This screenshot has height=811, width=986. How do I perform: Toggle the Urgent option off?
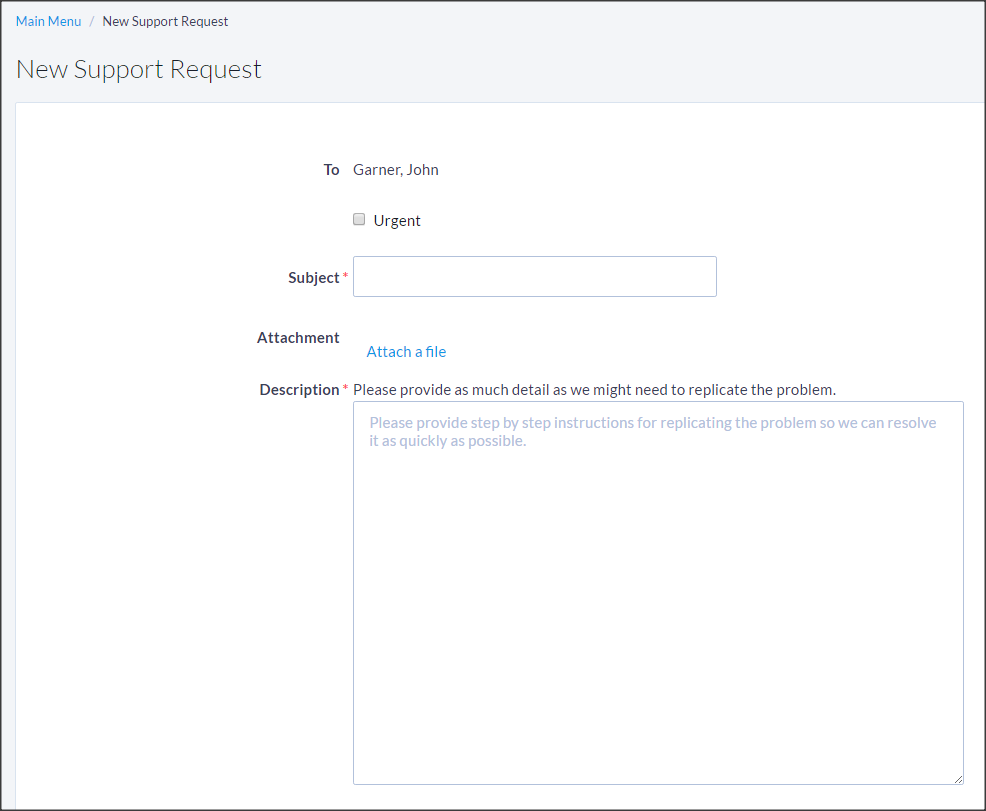359,219
